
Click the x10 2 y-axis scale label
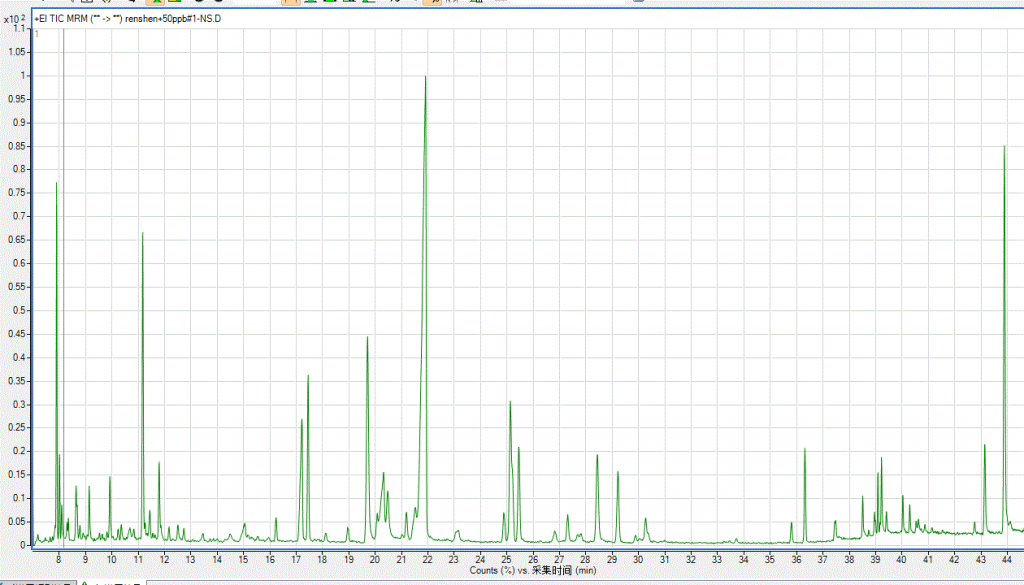tap(14, 19)
